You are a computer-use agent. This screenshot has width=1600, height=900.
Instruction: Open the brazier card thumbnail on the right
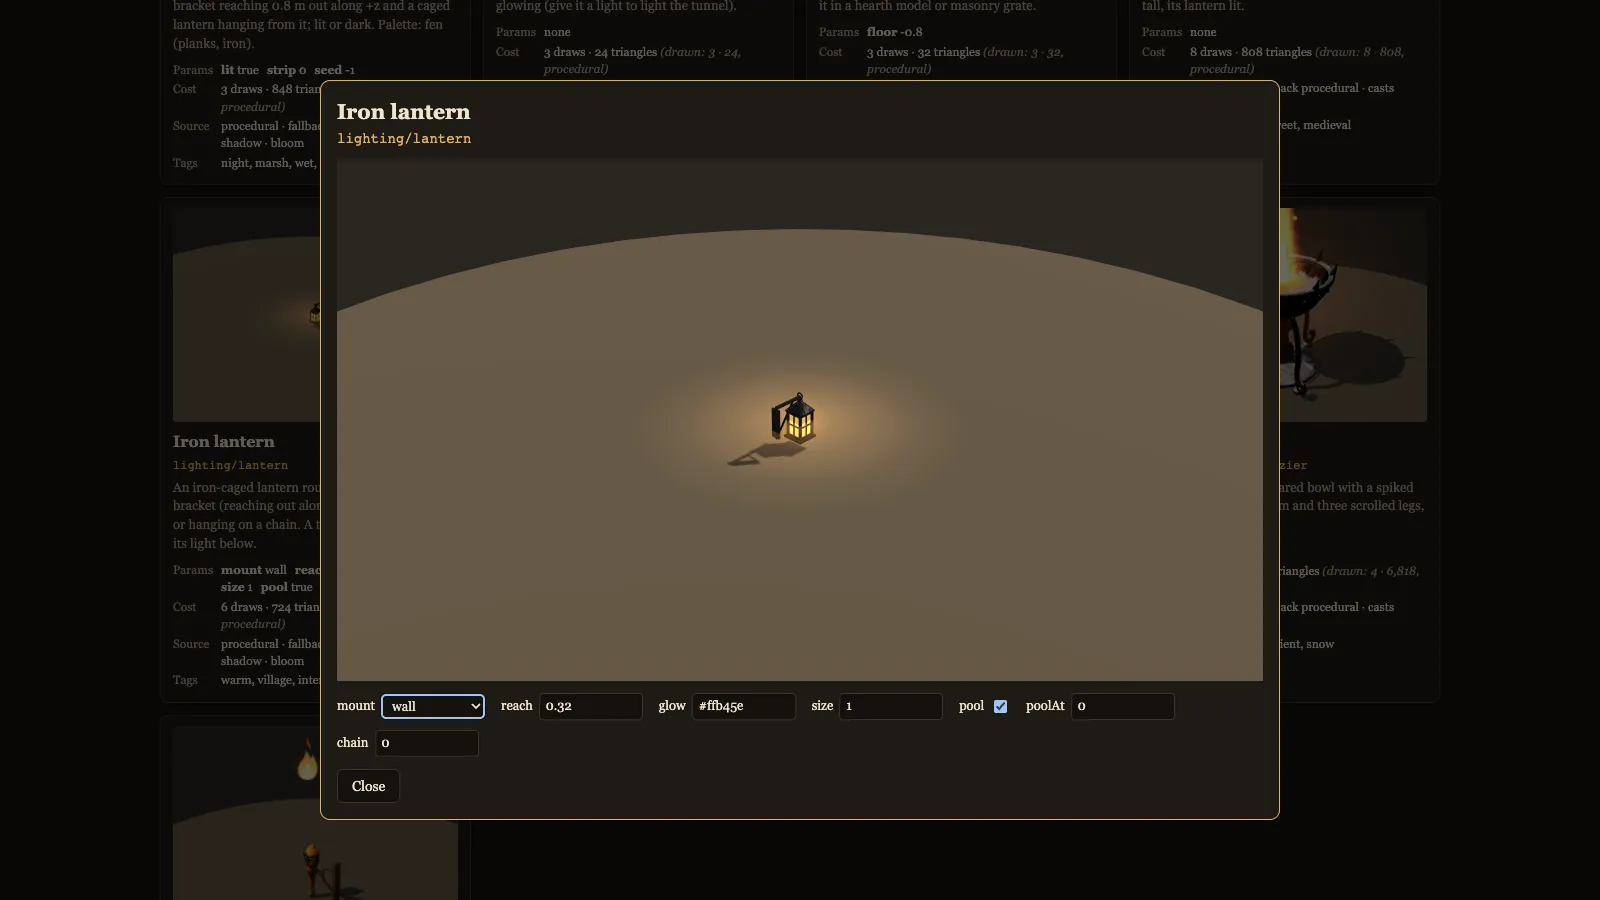pos(1353,315)
